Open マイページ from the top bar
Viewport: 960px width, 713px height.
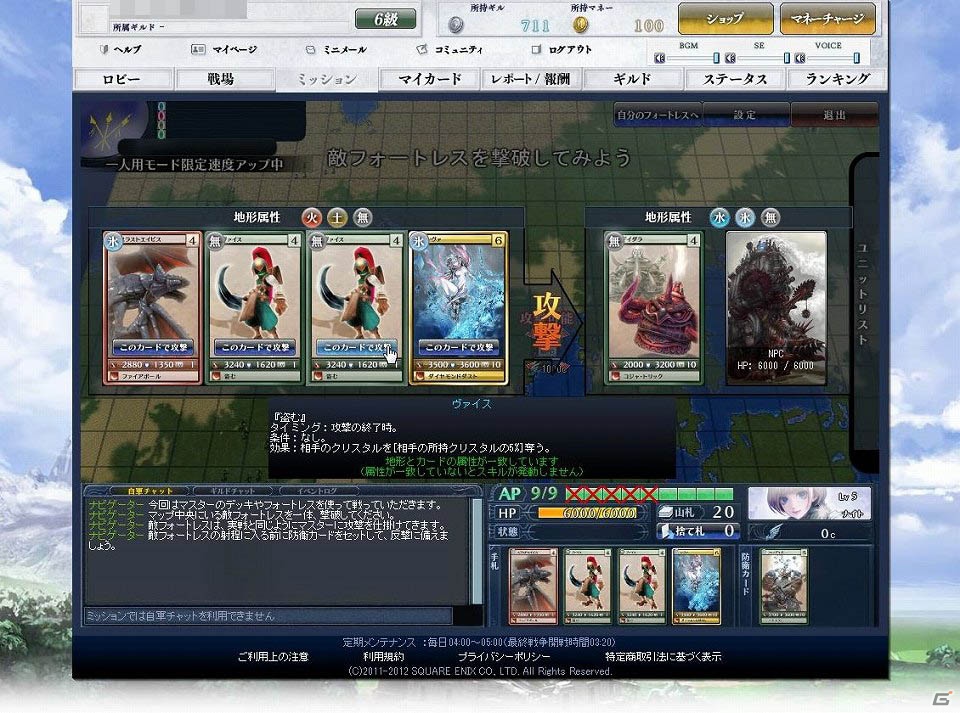[224, 50]
